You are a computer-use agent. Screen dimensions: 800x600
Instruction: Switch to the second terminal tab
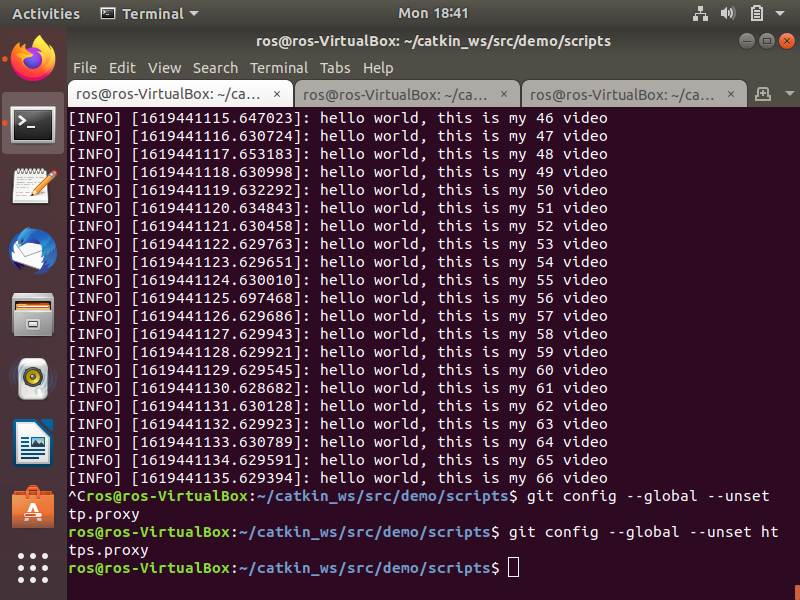[x=407, y=94]
